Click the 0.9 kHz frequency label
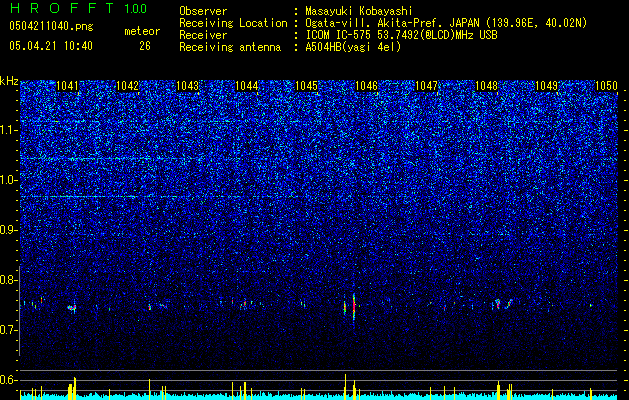The width and height of the screenshot is (629, 400). click(9, 230)
